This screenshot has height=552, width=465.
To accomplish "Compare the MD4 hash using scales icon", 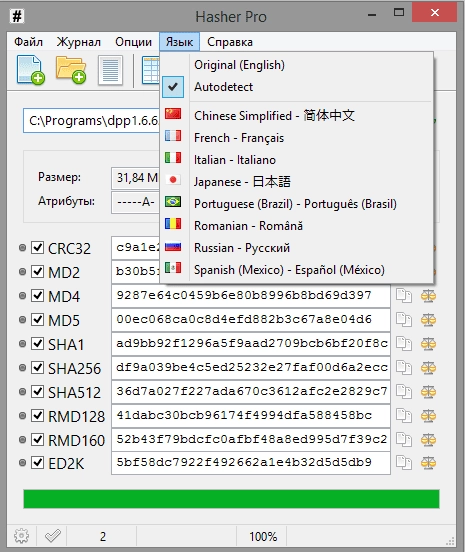I will [x=428, y=296].
